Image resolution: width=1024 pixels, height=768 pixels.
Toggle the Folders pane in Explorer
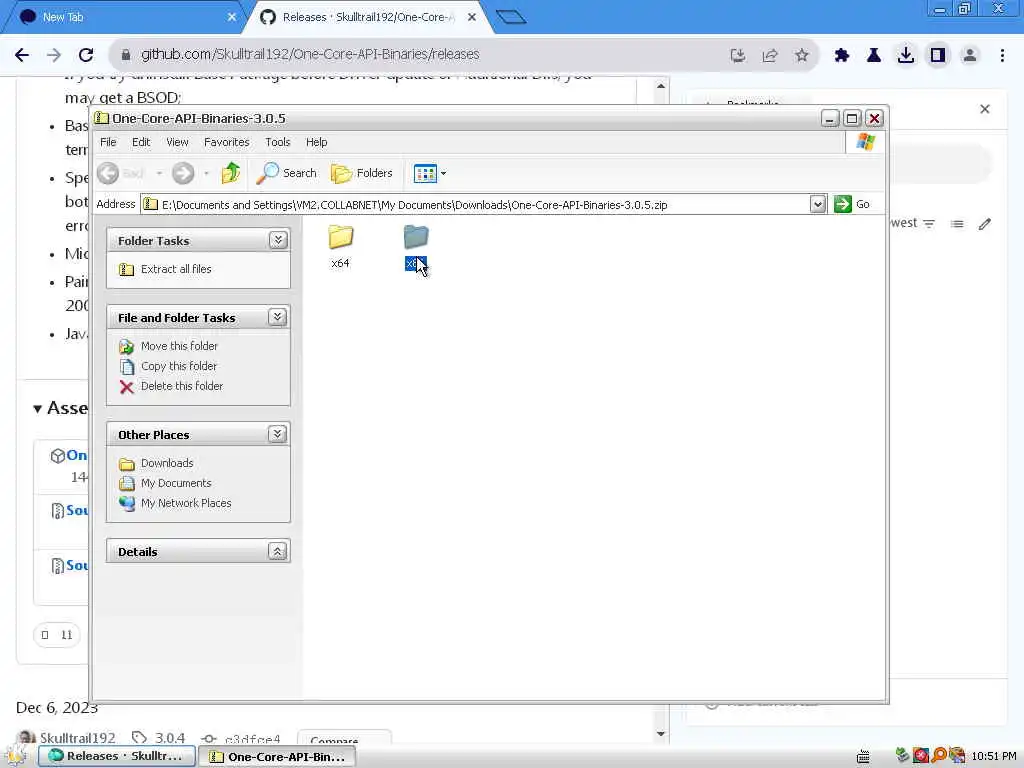[x=362, y=173]
